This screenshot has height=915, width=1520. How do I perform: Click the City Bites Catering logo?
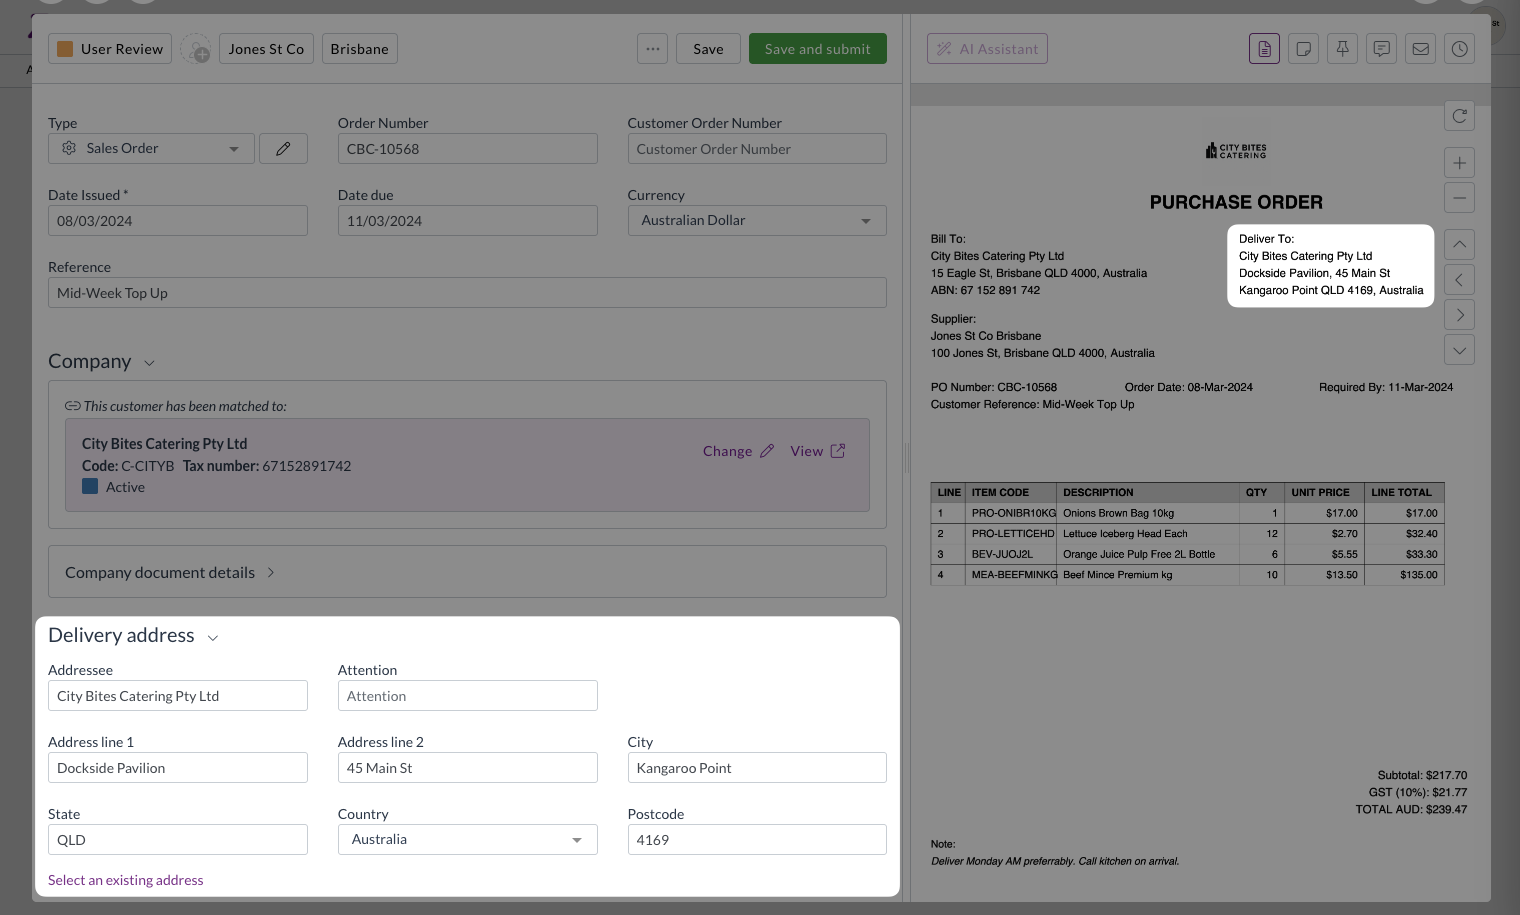(x=1236, y=151)
